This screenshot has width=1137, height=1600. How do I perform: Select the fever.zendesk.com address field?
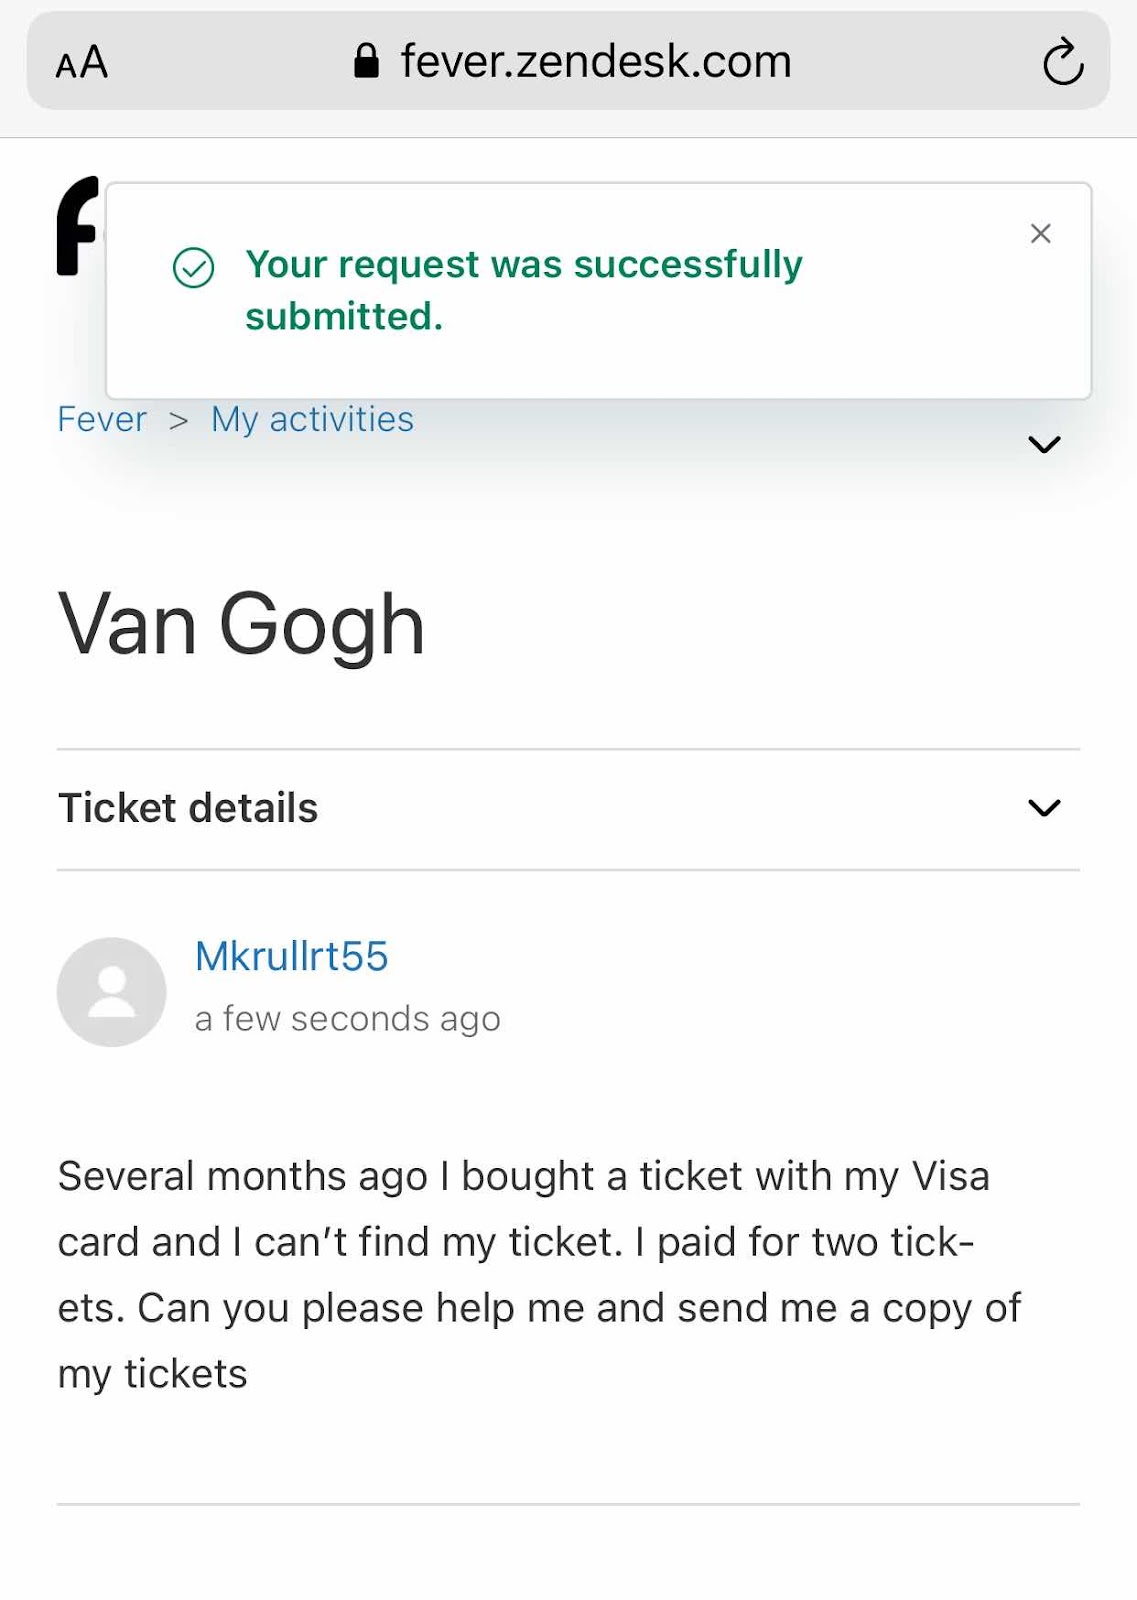596,62
